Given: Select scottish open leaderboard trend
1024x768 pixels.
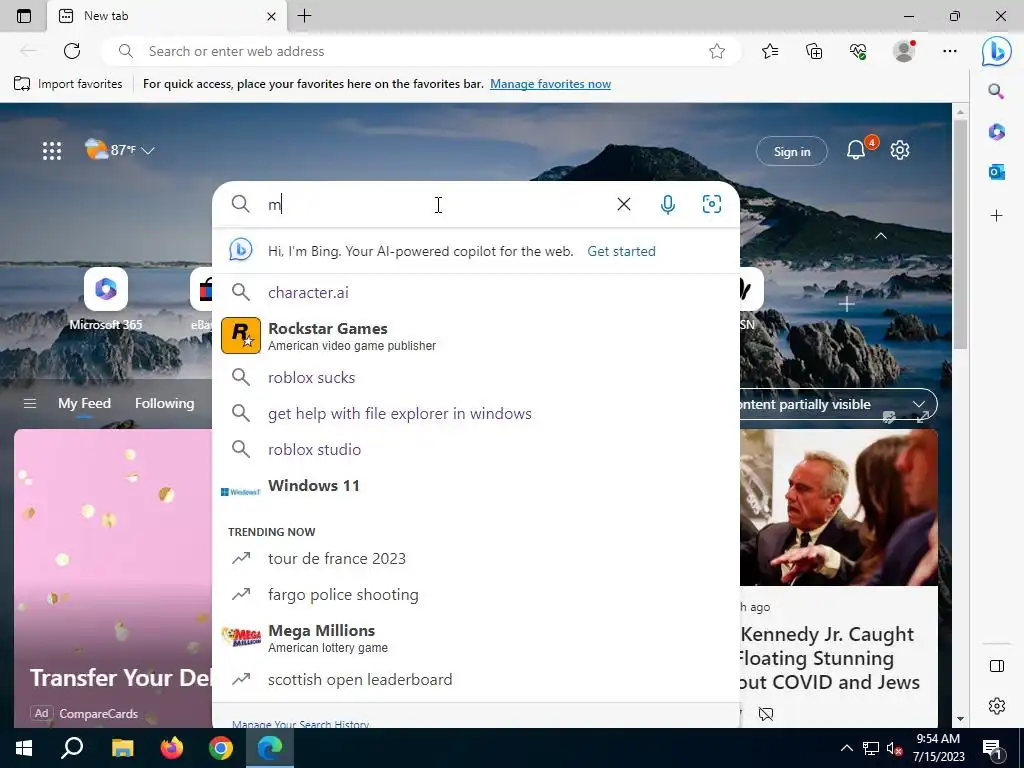Looking at the screenshot, I should click(476, 679).
